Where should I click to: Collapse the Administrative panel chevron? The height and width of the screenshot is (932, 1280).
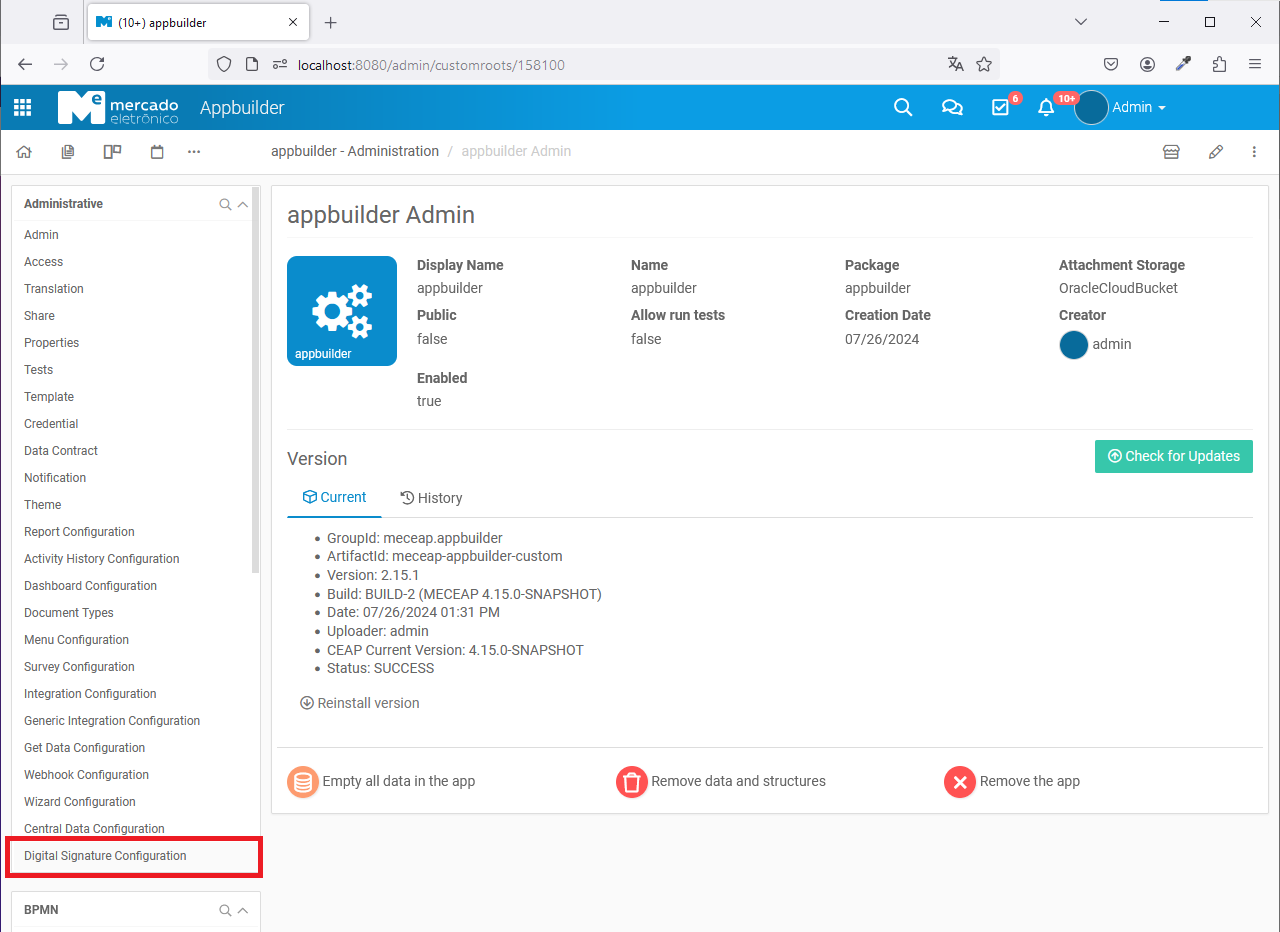point(242,204)
